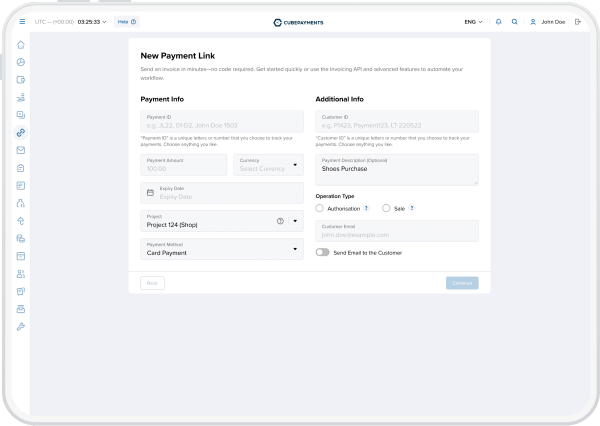Open the Currency dropdown
This screenshot has height=426, width=600.
coord(268,164)
